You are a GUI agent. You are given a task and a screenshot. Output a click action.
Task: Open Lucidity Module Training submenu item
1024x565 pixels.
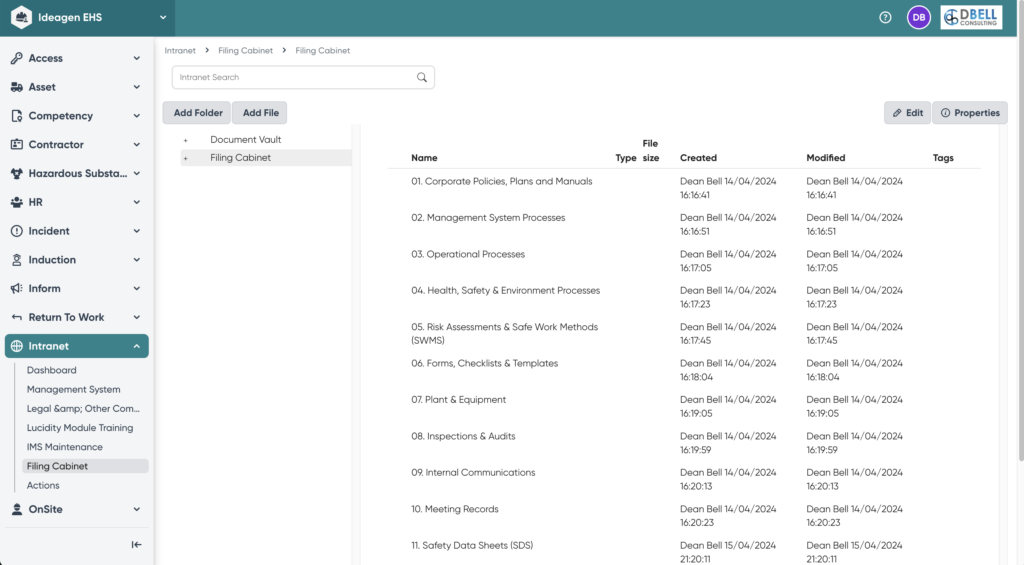80,427
